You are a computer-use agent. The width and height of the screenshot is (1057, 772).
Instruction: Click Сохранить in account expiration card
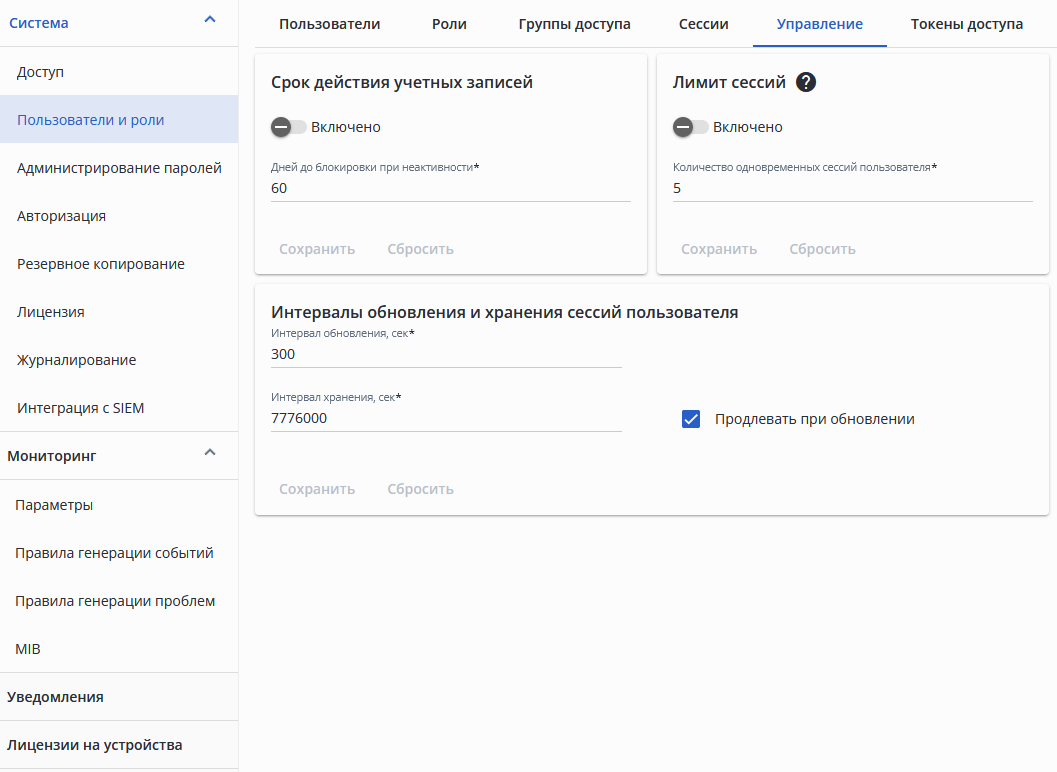tap(317, 249)
